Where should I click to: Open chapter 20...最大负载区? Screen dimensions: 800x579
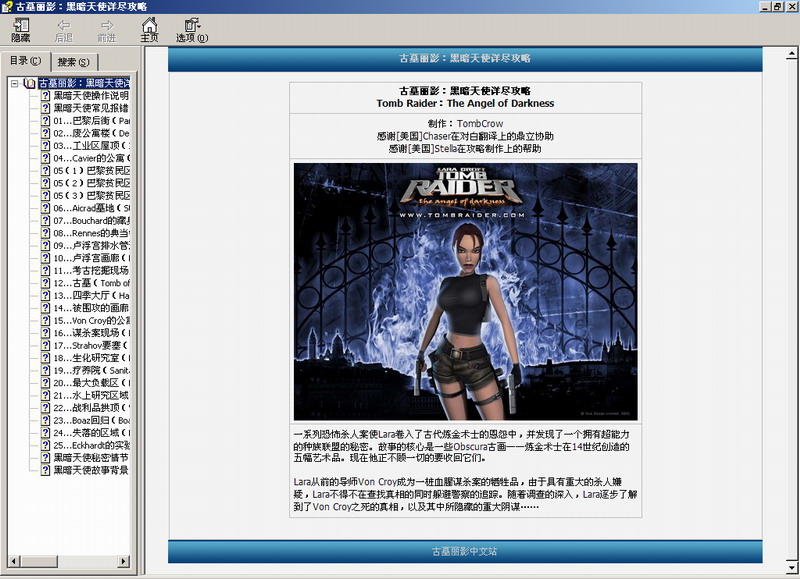[x=91, y=383]
